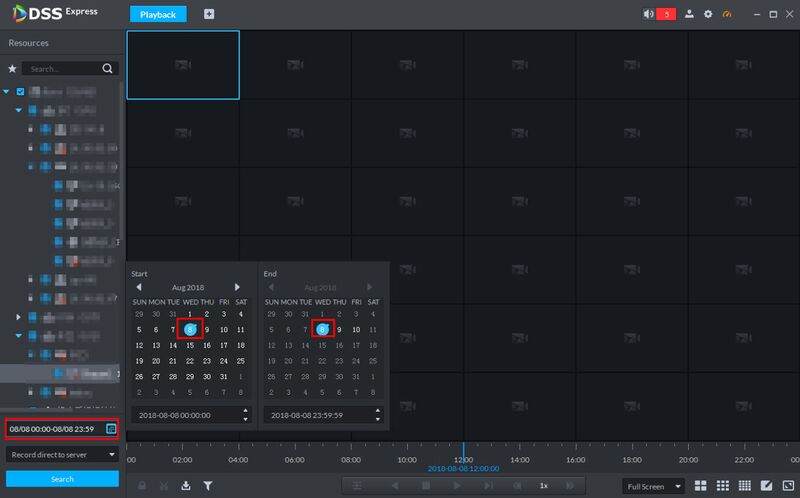Image resolution: width=800 pixels, height=498 pixels.
Task: Open the user account icon in title bar
Action: tap(689, 14)
